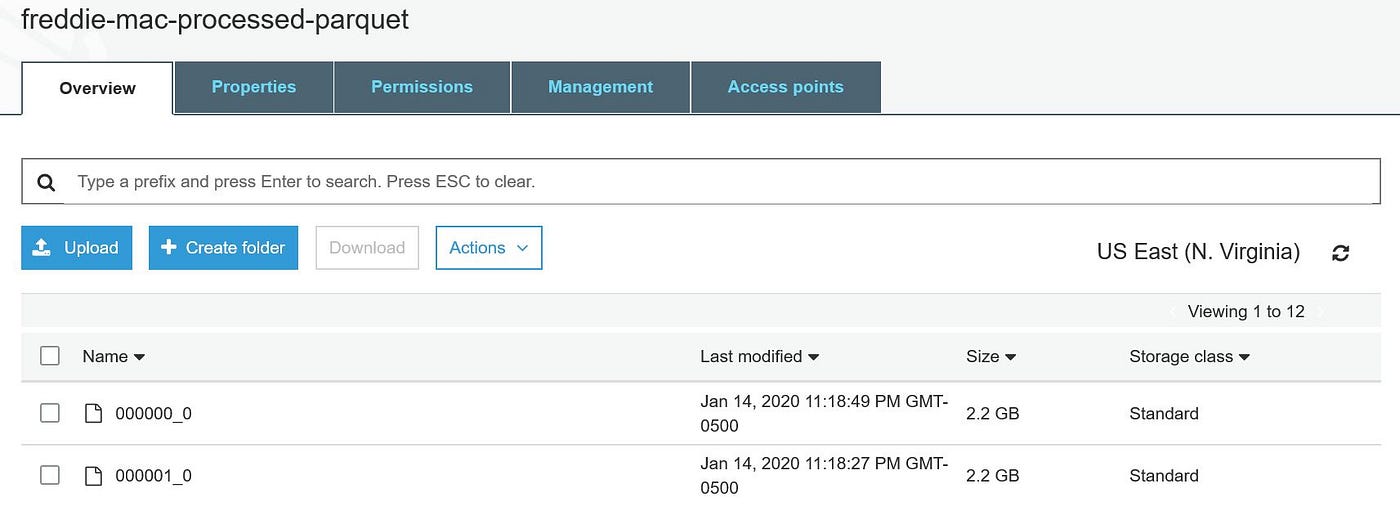Click the 11:18:27 PM modified date
1400x507 pixels.
pos(824,475)
